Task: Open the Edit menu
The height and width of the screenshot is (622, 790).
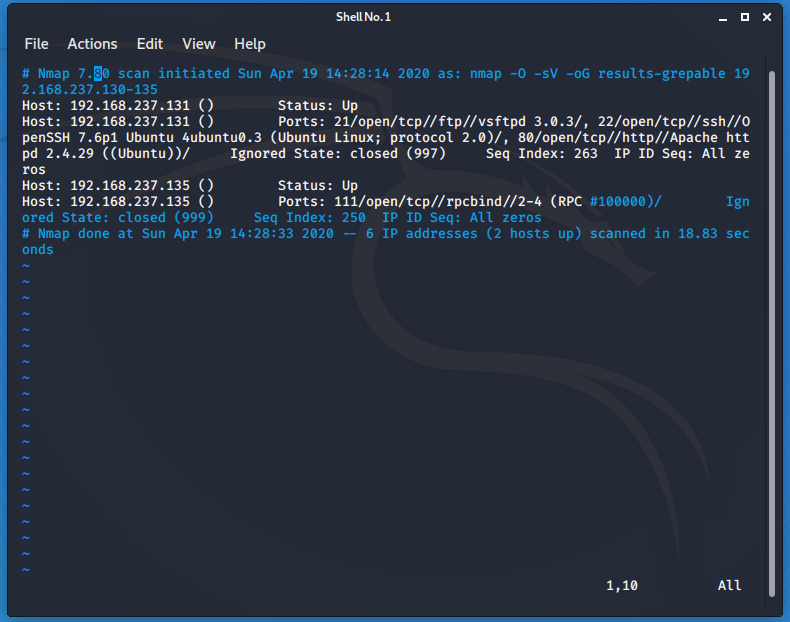Action: (150, 44)
